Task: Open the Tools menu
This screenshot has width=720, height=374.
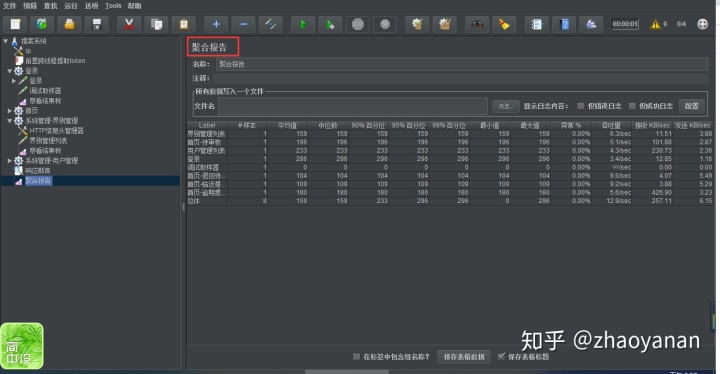Action: (113, 6)
